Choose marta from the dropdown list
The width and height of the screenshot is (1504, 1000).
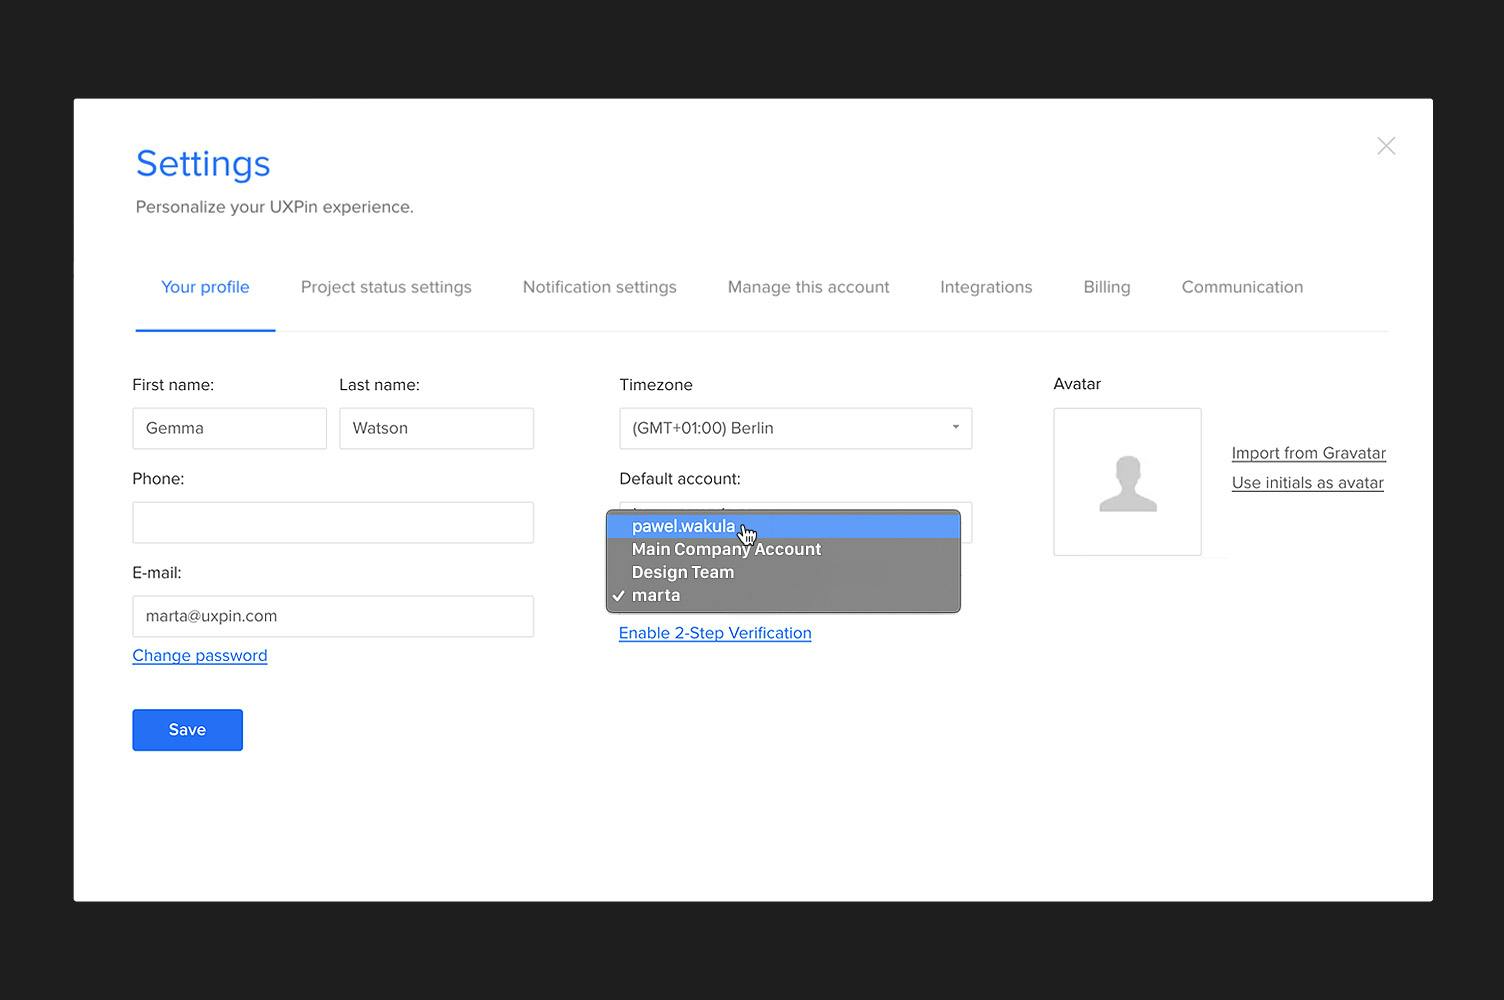pyautogui.click(x=656, y=594)
